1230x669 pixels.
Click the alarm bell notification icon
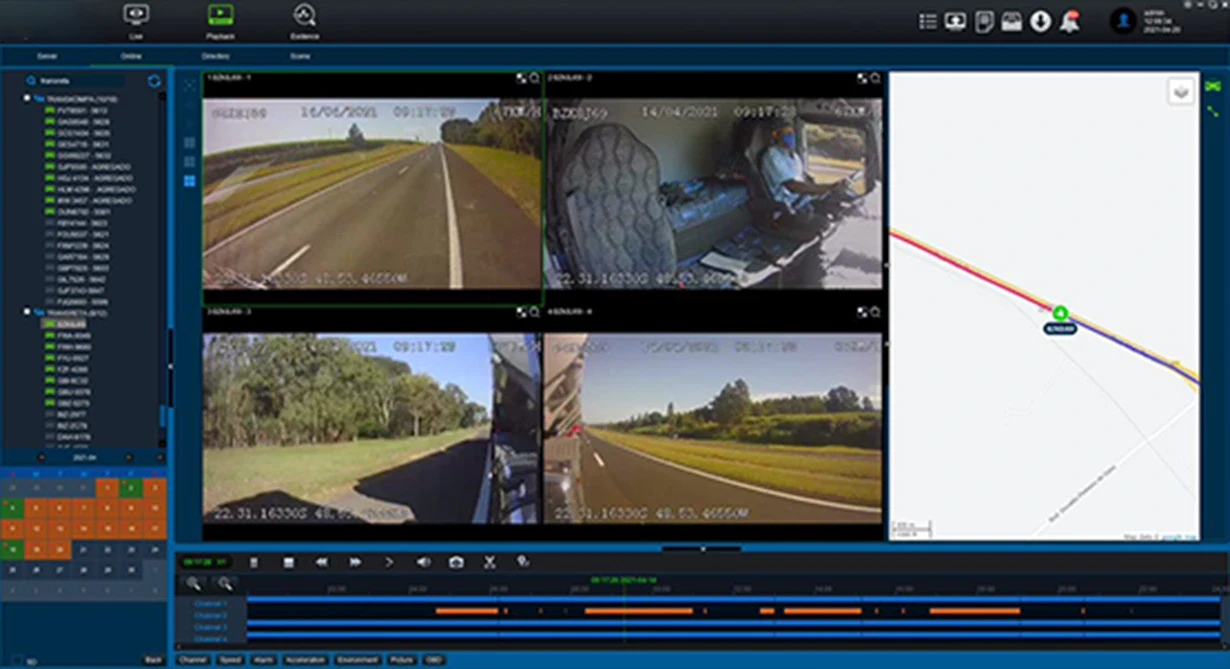[1069, 22]
